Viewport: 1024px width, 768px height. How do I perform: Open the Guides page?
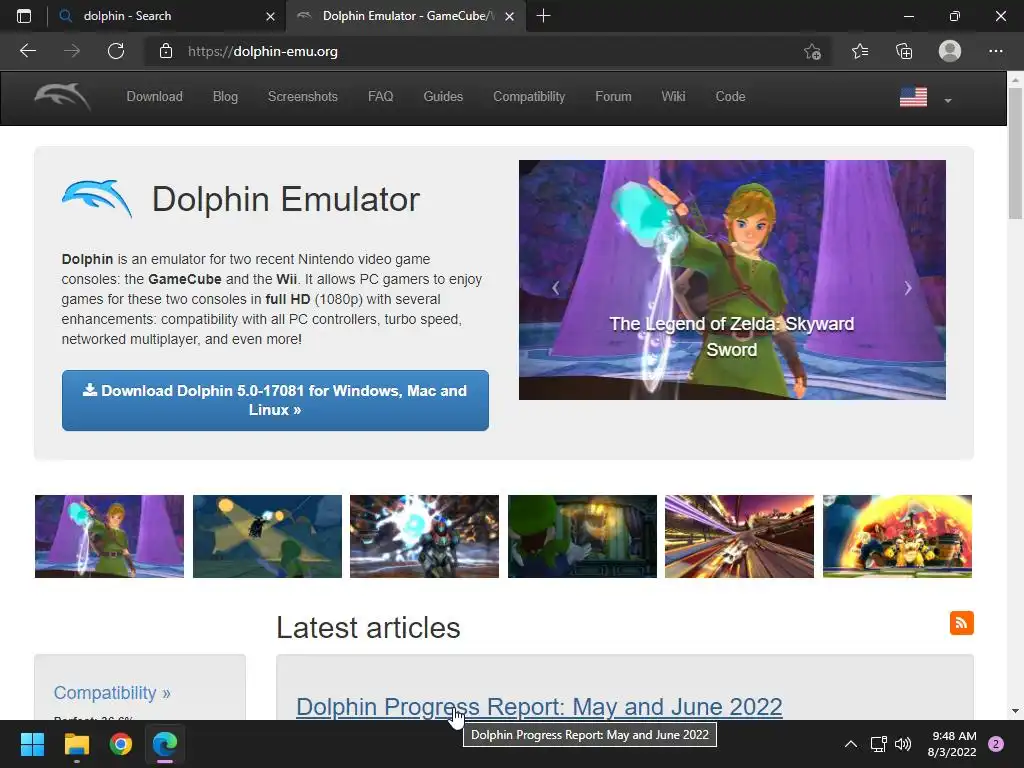tap(443, 97)
